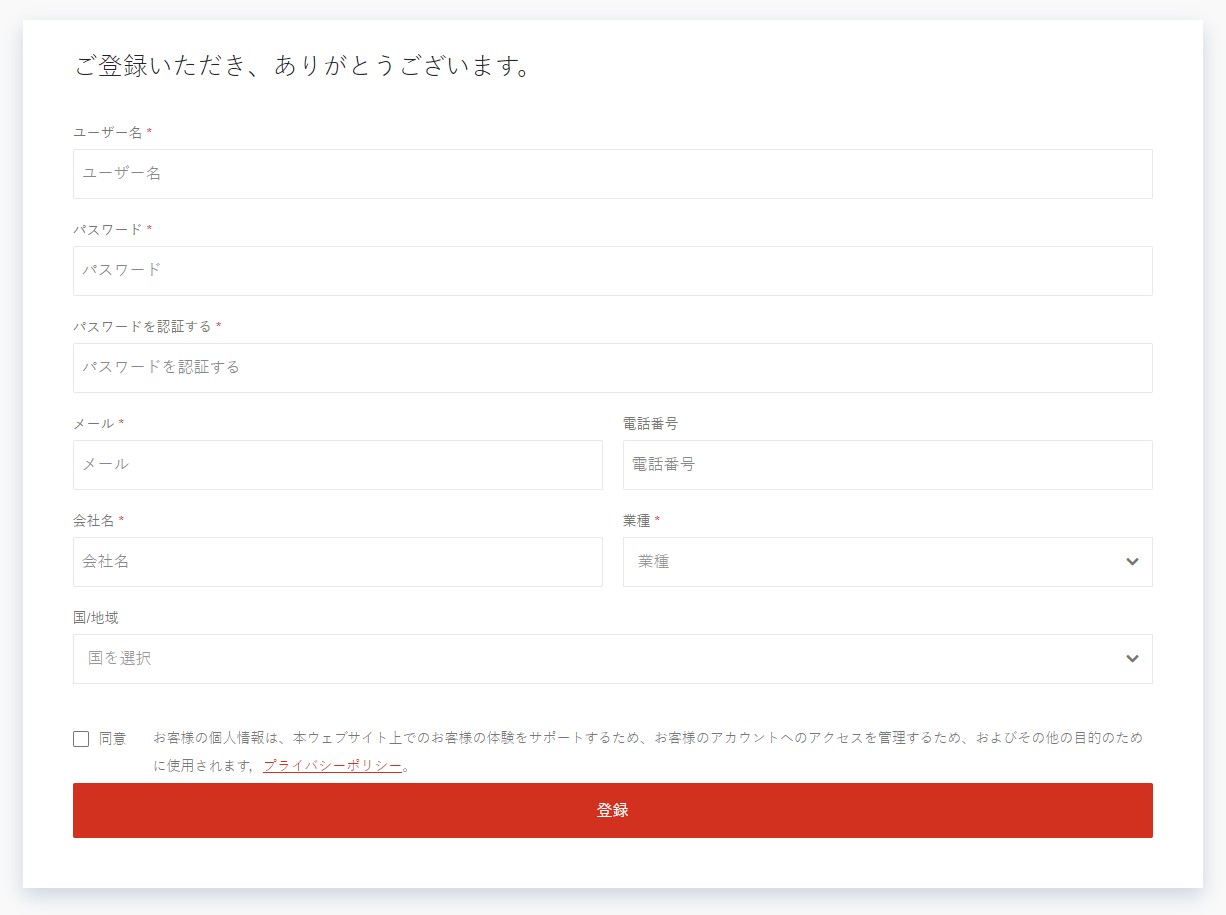Image resolution: width=1226 pixels, height=915 pixels.
Task: Open the プライバシーポリシー link
Action: [x=332, y=766]
